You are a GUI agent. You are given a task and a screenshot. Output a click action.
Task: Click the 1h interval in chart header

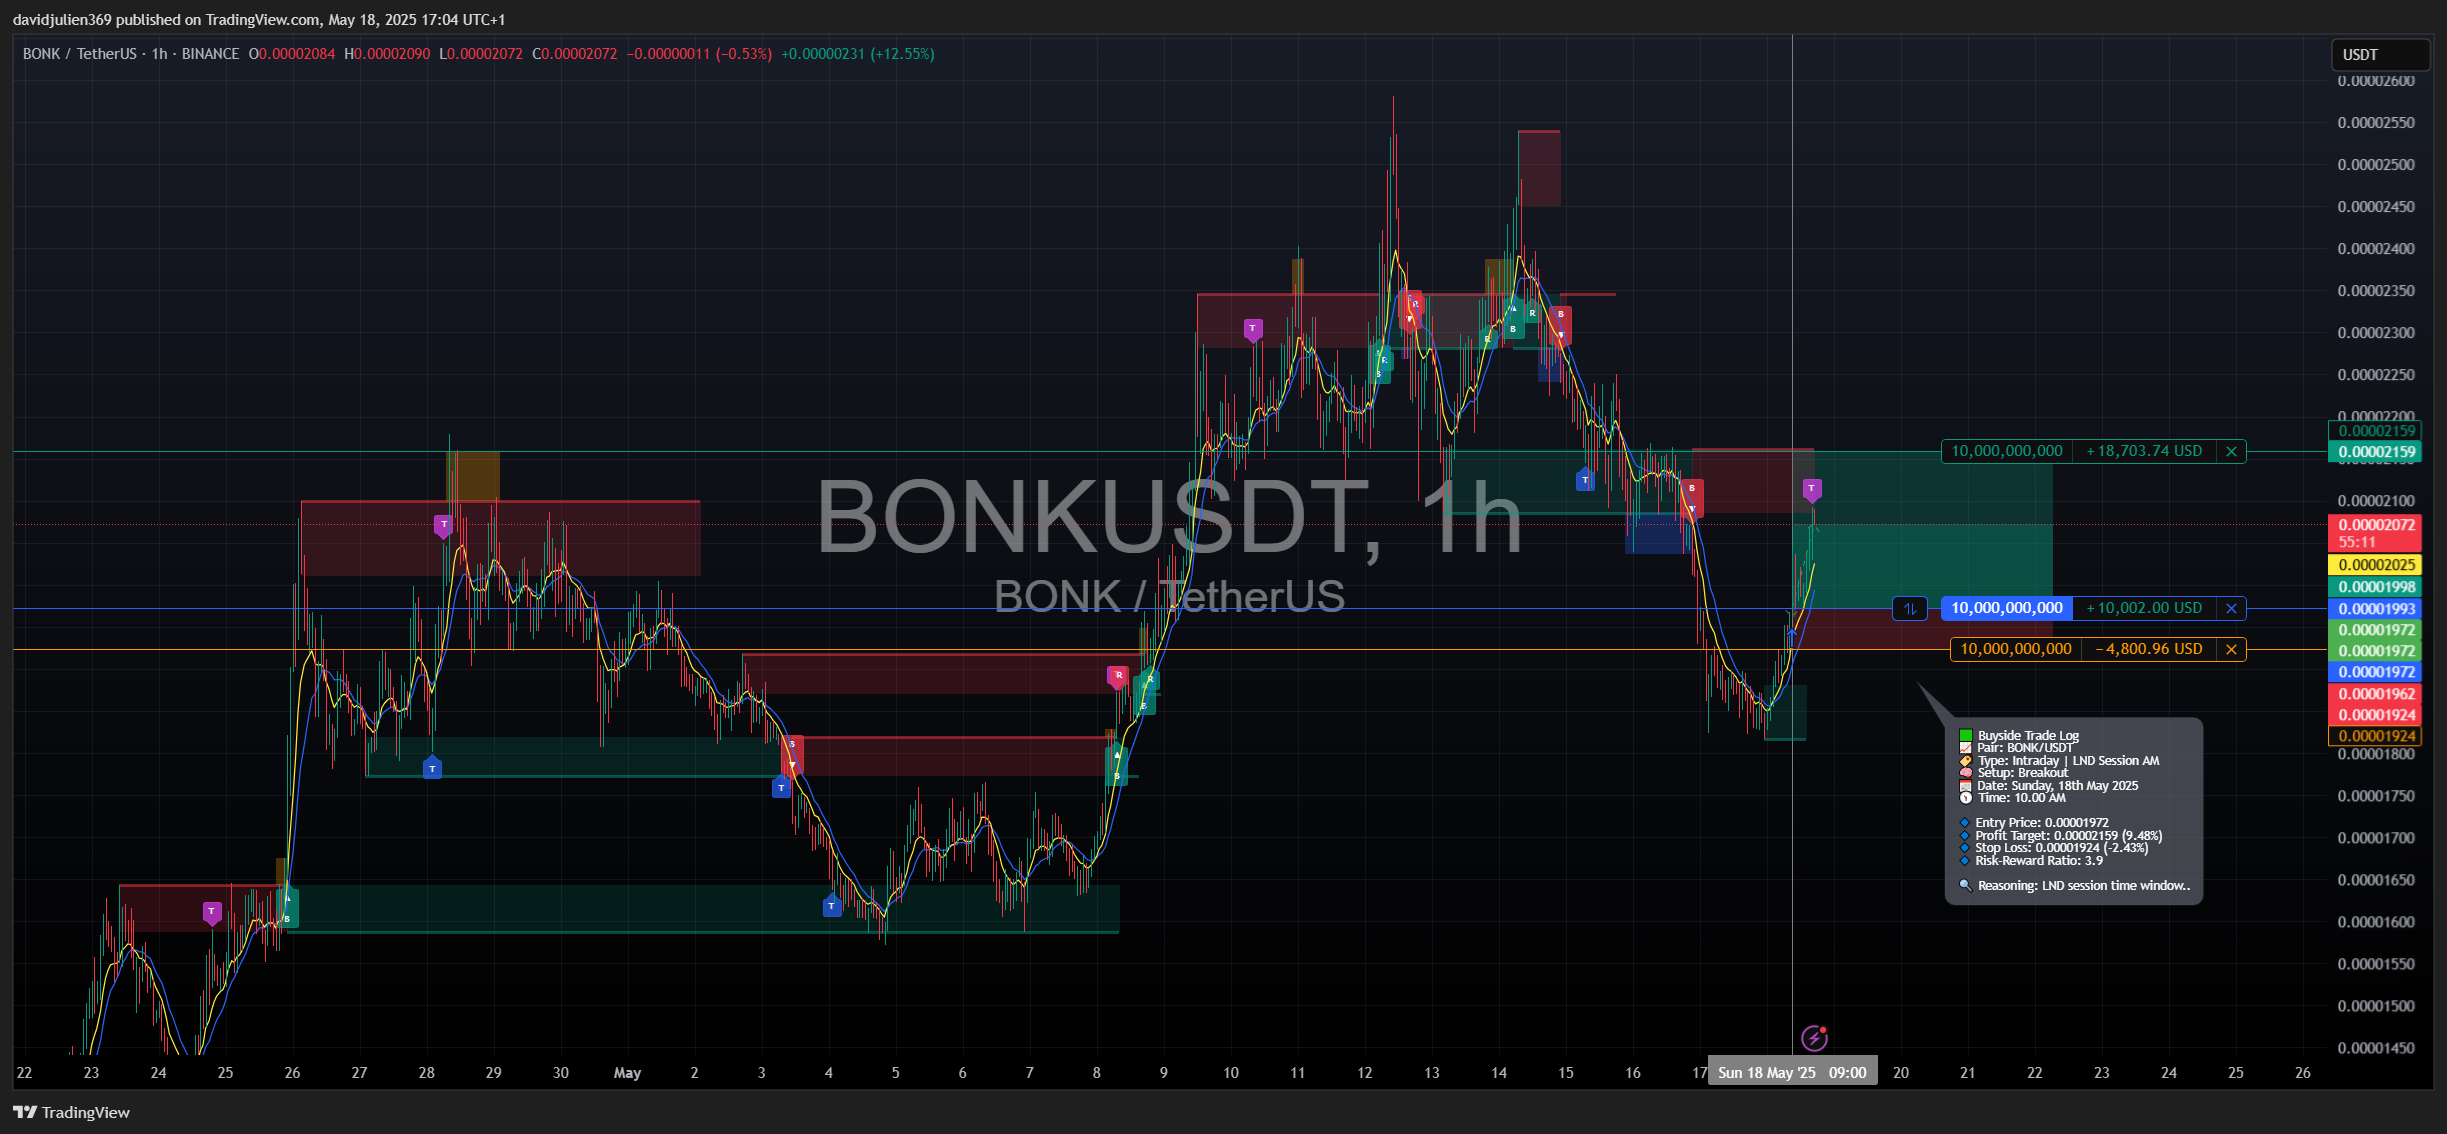pos(159,54)
